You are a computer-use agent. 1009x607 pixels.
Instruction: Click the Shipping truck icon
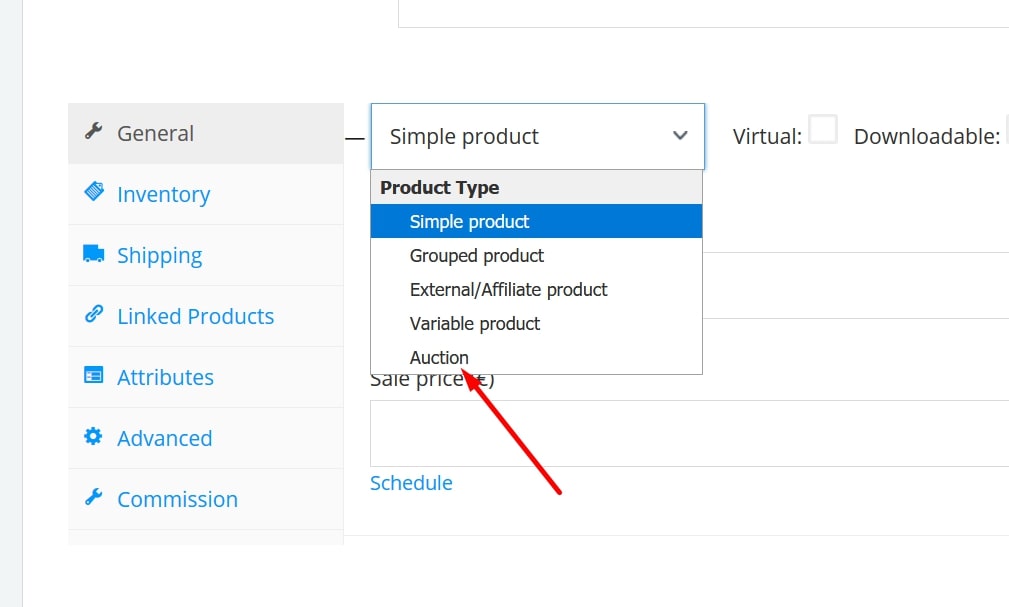pos(94,253)
